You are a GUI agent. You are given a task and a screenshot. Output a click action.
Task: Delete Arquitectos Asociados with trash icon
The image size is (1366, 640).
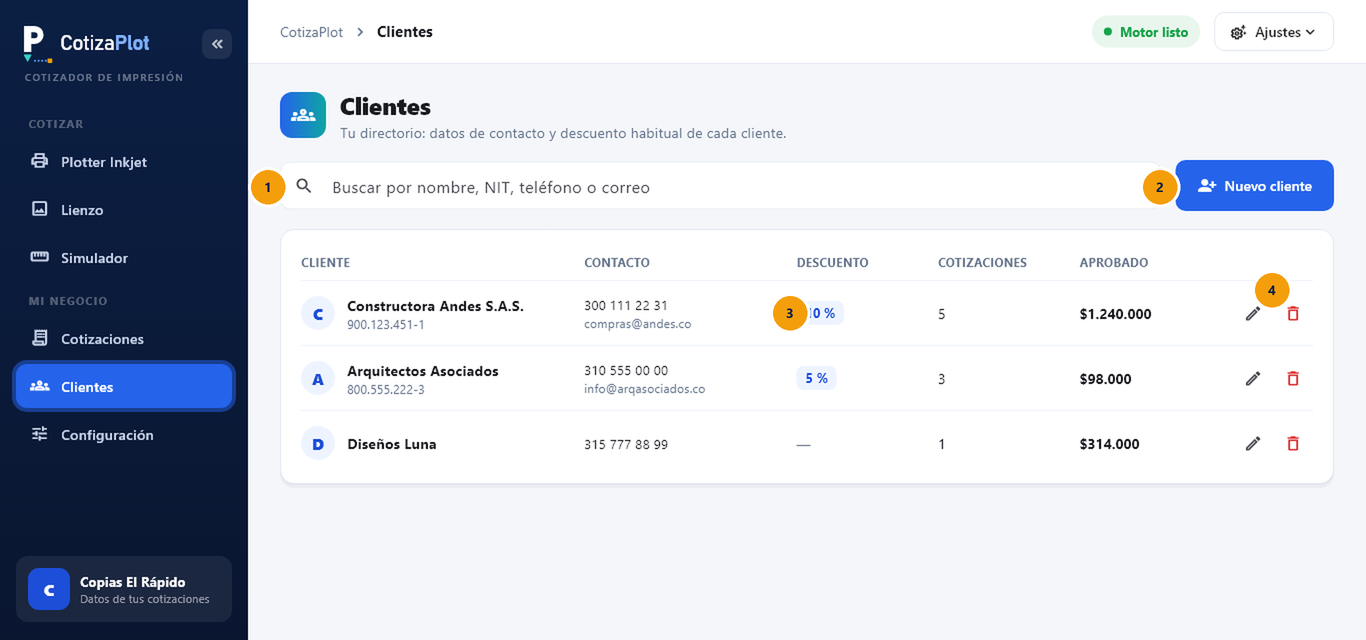tap(1293, 379)
